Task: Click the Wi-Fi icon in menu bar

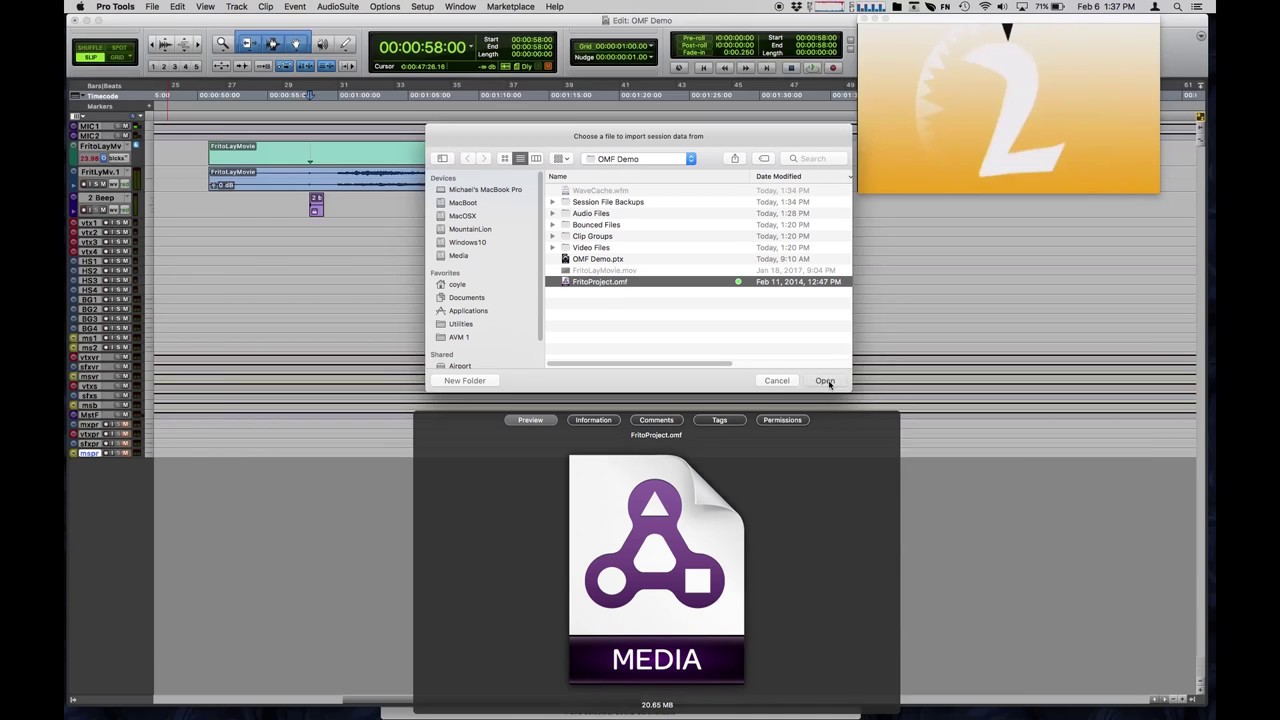Action: [x=983, y=7]
